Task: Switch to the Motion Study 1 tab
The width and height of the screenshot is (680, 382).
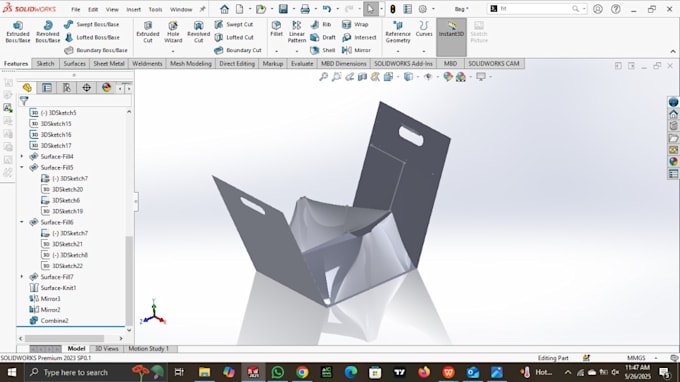Action: click(x=148, y=349)
